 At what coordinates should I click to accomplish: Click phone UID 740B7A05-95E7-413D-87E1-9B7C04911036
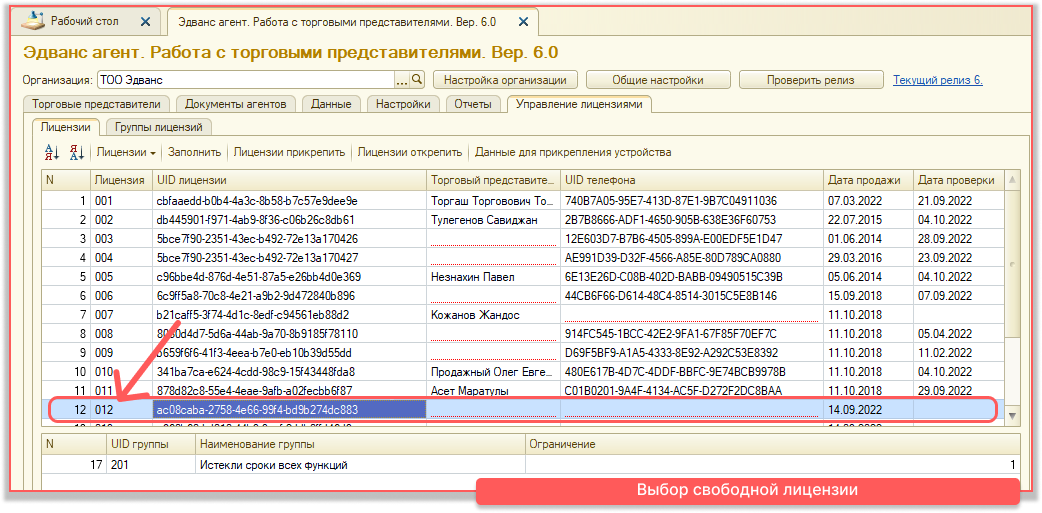(692, 201)
